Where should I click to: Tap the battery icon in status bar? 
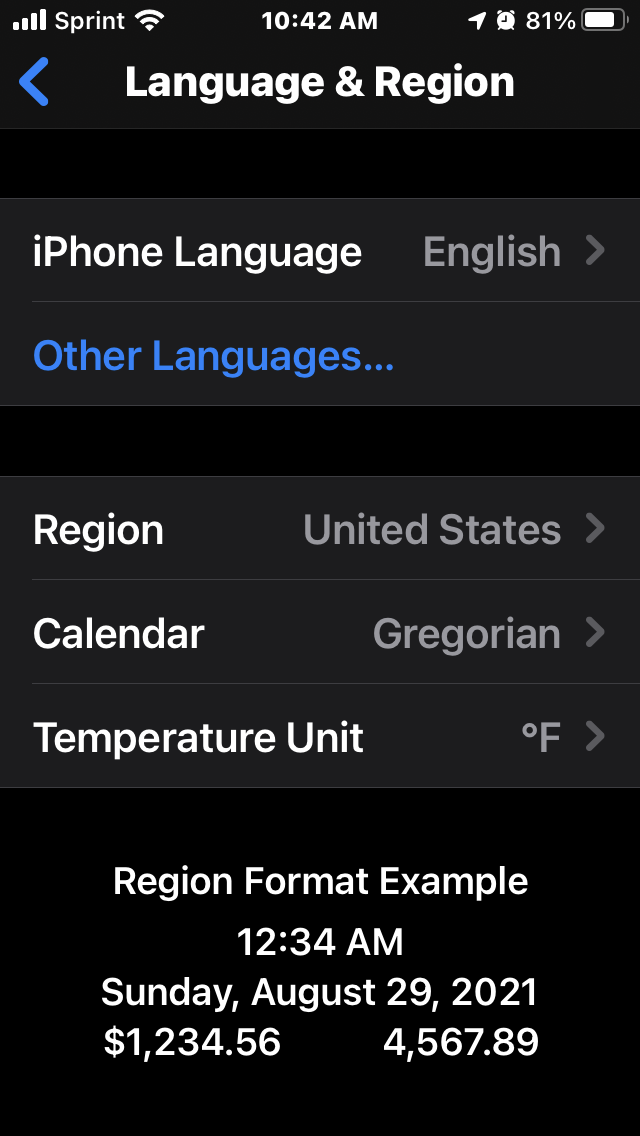coord(602,20)
